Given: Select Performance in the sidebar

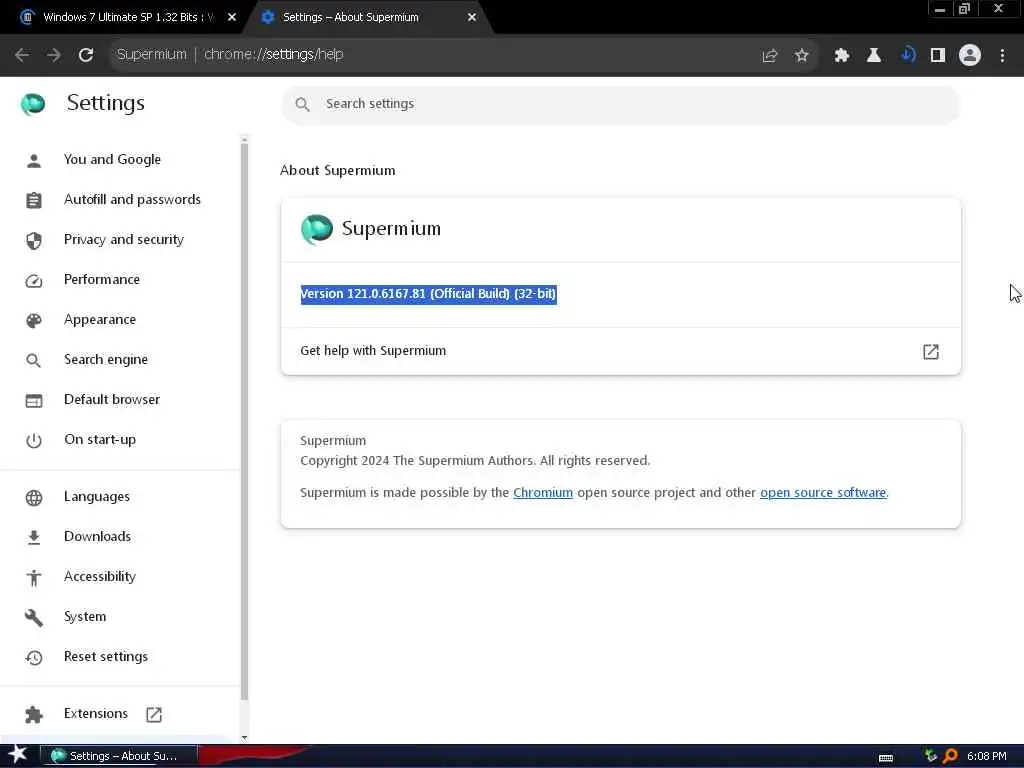Looking at the screenshot, I should click(102, 280).
